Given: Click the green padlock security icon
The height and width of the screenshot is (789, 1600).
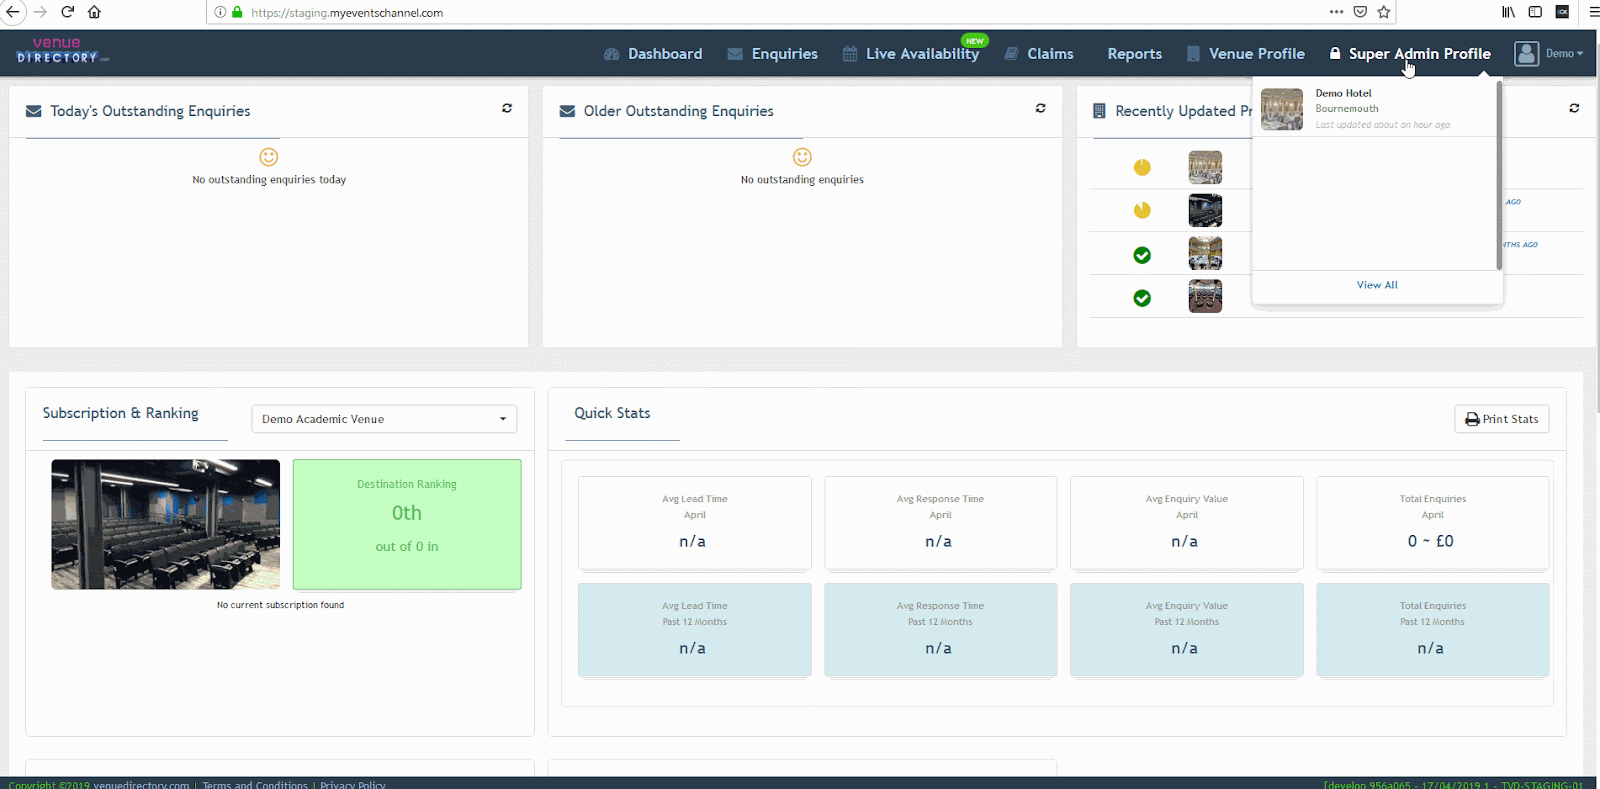Looking at the screenshot, I should 237,12.
